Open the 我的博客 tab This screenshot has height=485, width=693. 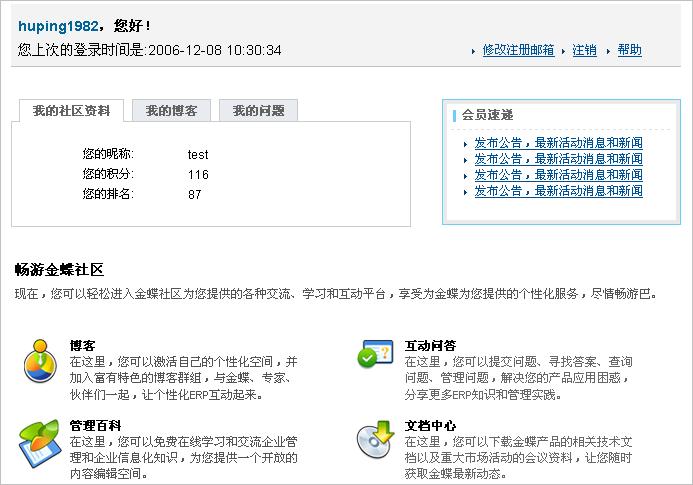coord(171,111)
